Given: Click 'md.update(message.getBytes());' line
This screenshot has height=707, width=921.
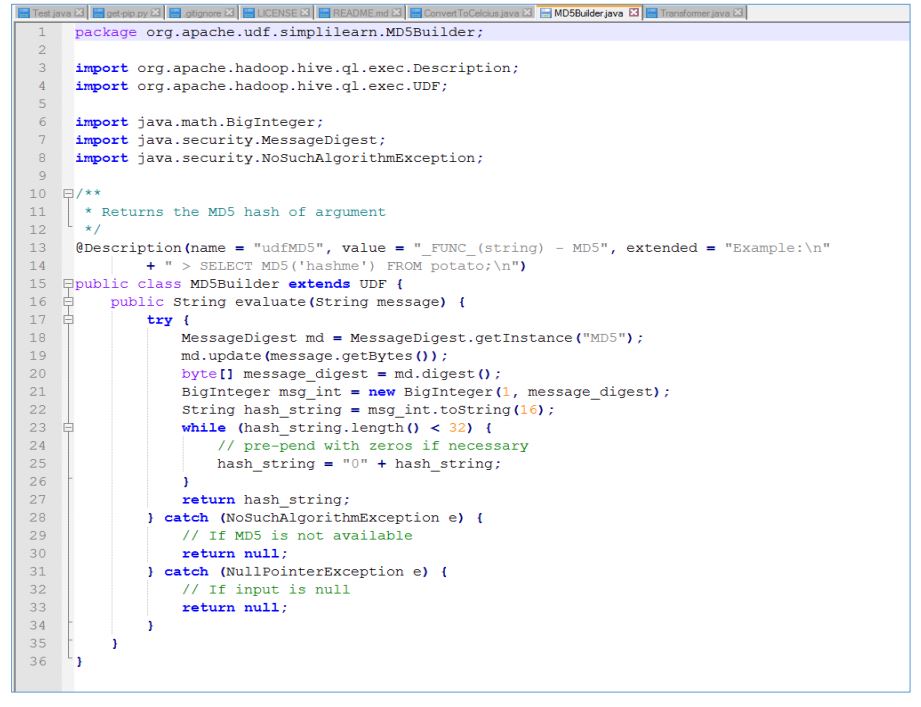Looking at the screenshot, I should tap(314, 356).
